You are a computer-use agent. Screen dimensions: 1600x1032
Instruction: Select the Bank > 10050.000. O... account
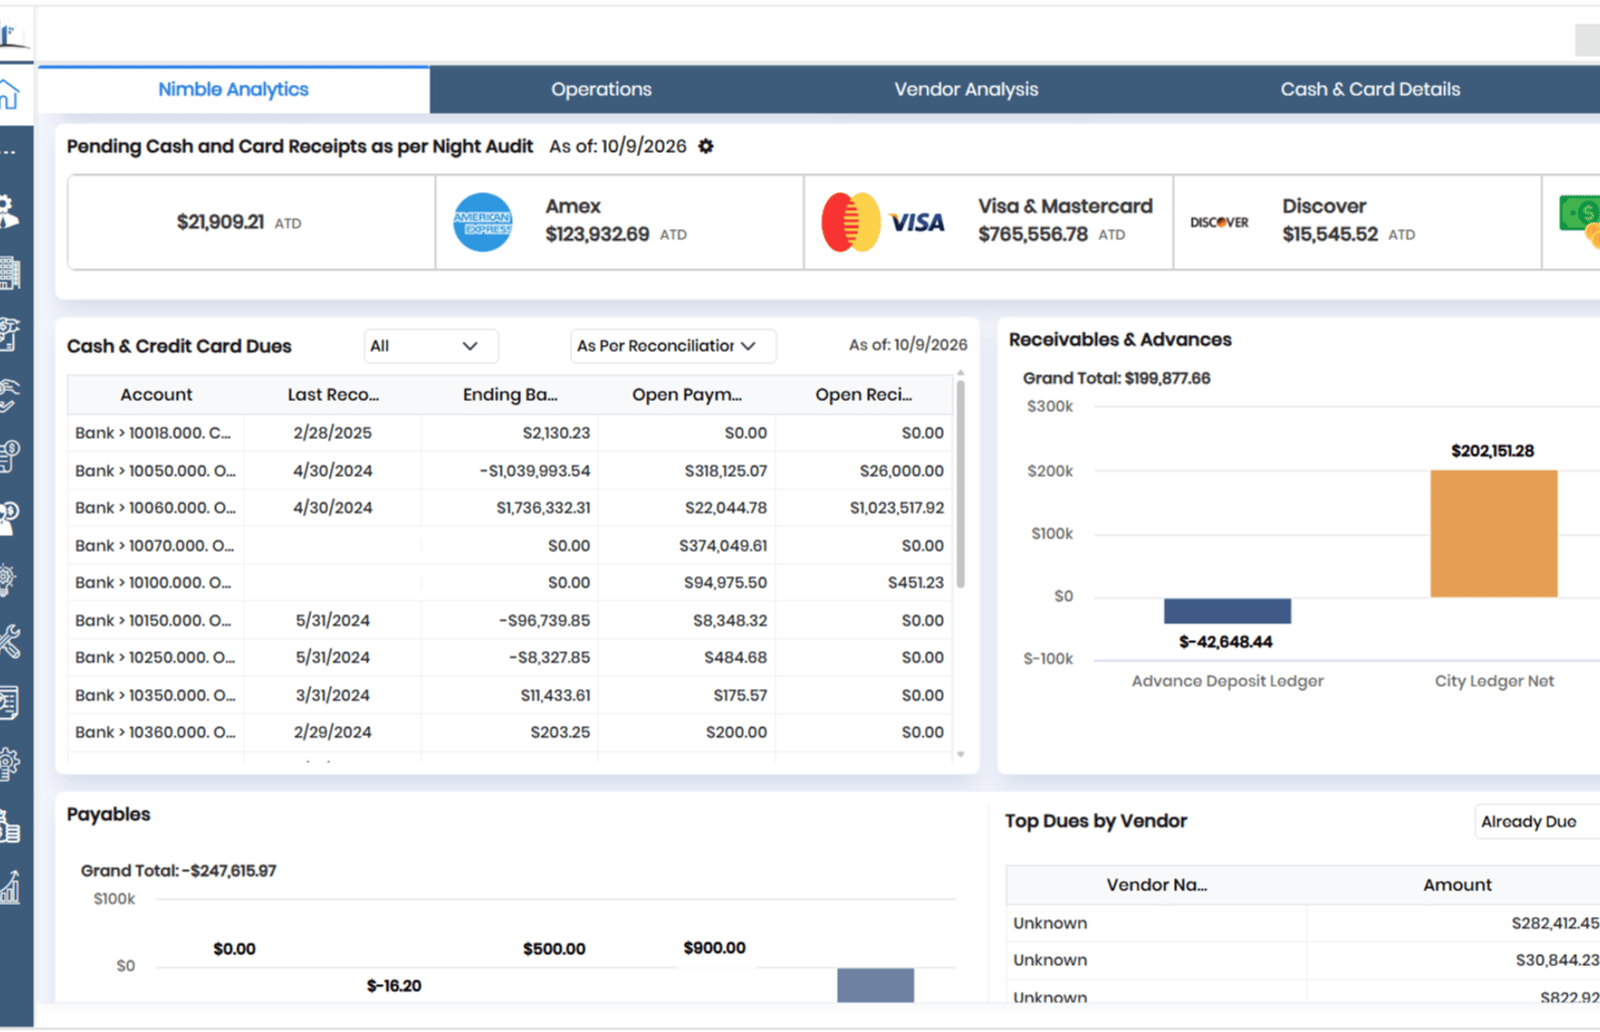(x=155, y=471)
